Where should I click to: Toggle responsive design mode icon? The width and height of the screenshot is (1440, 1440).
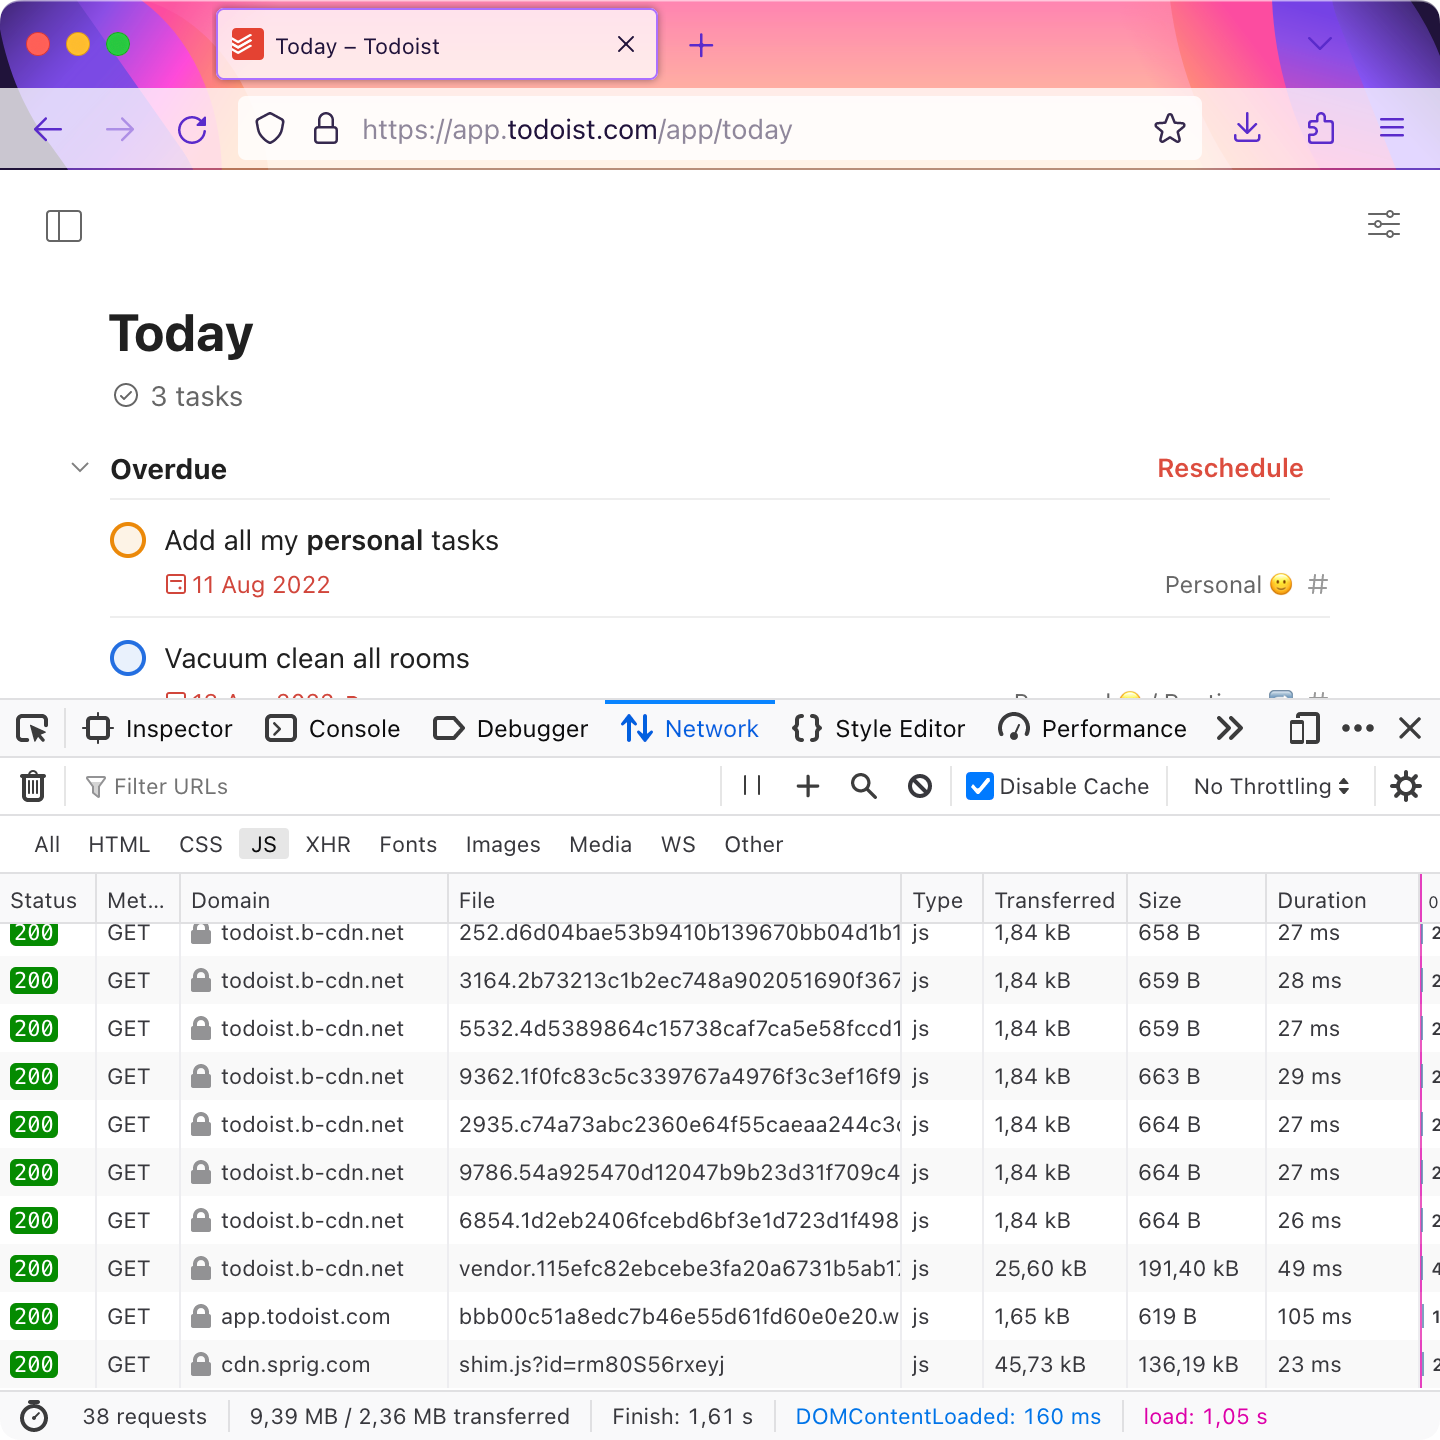(1304, 729)
